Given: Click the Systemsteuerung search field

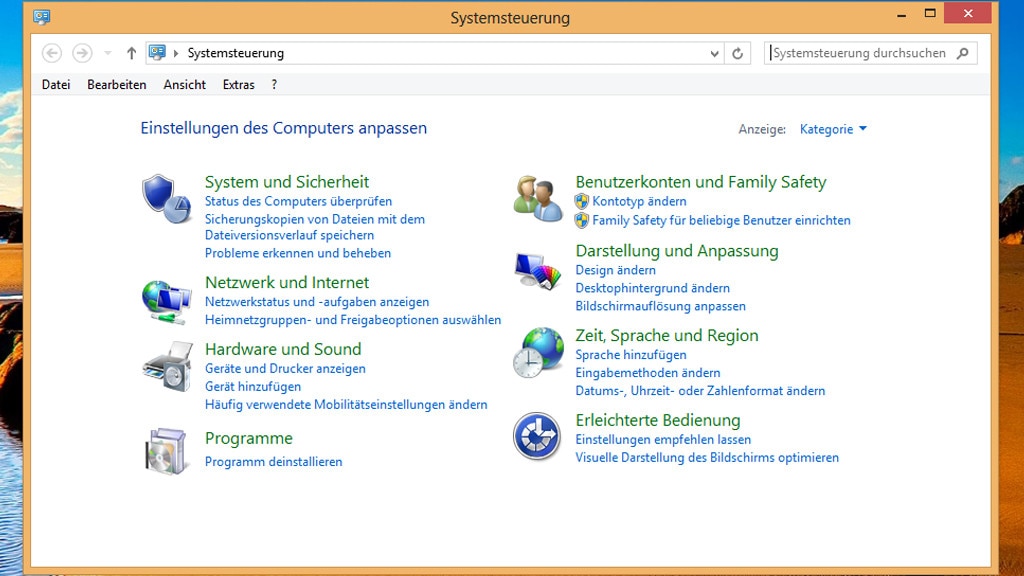Looking at the screenshot, I should click(x=860, y=52).
